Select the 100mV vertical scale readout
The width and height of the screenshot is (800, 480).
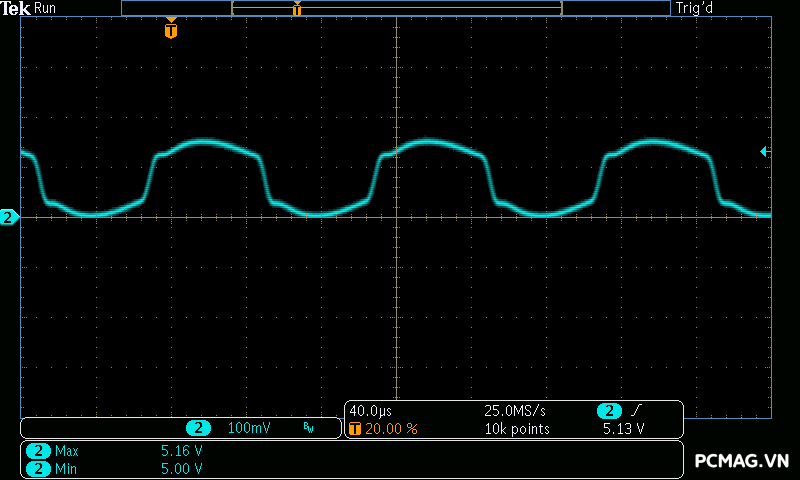pyautogui.click(x=249, y=428)
